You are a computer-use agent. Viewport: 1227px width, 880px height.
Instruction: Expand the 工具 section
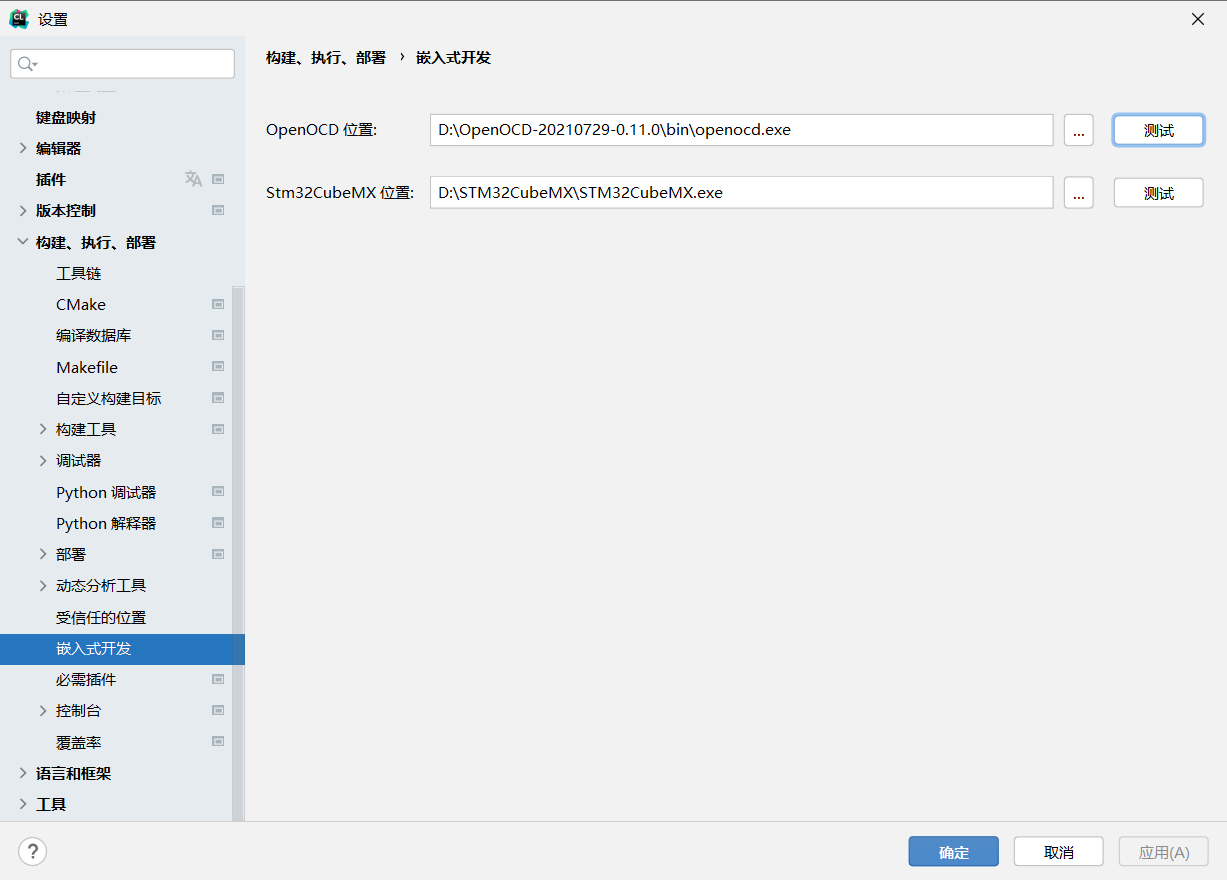(x=23, y=804)
